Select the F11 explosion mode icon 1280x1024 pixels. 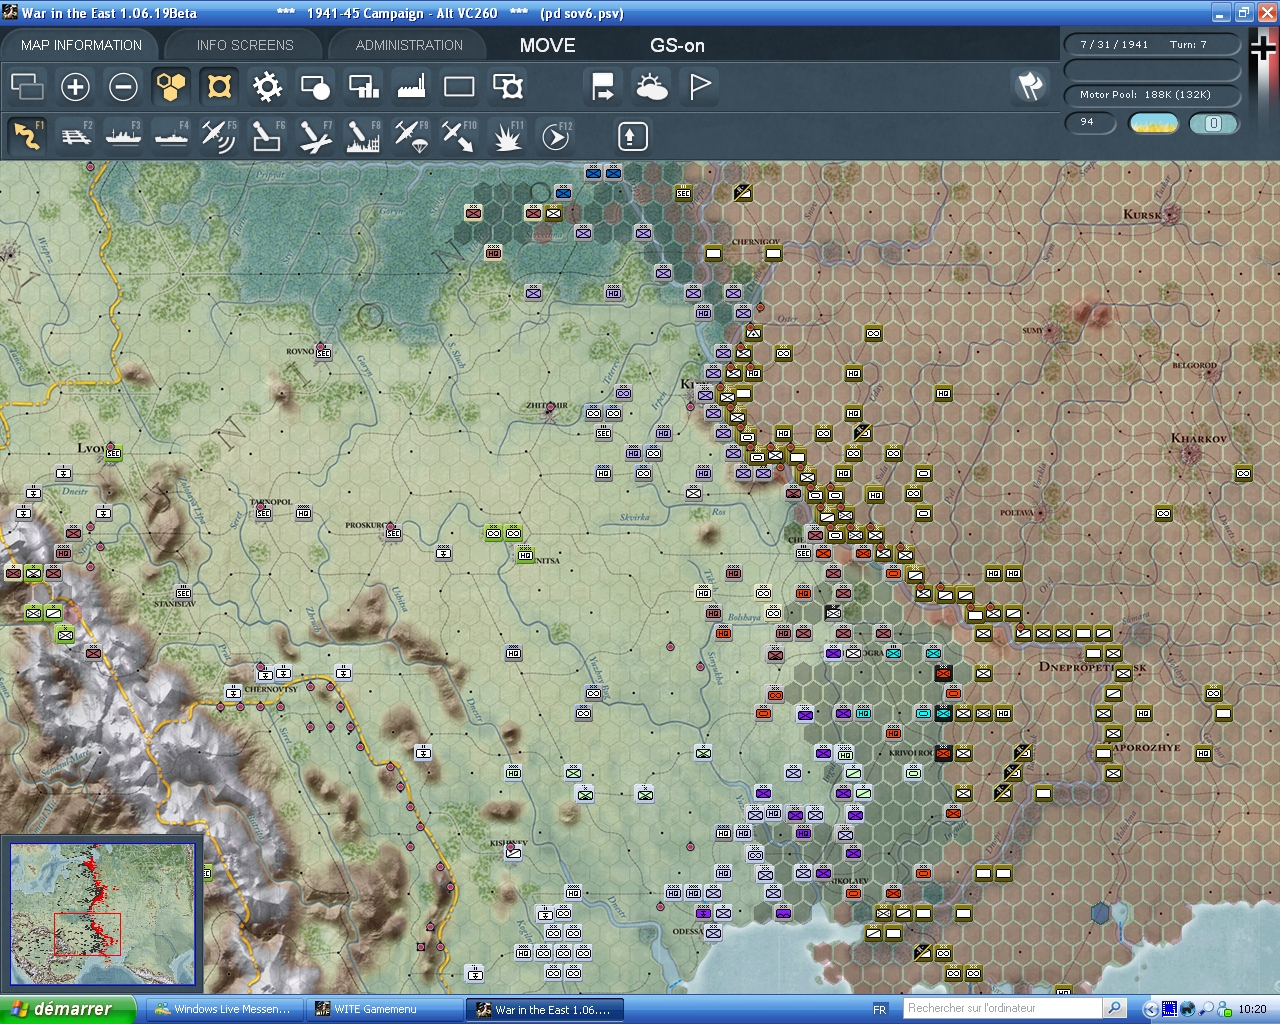(507, 136)
